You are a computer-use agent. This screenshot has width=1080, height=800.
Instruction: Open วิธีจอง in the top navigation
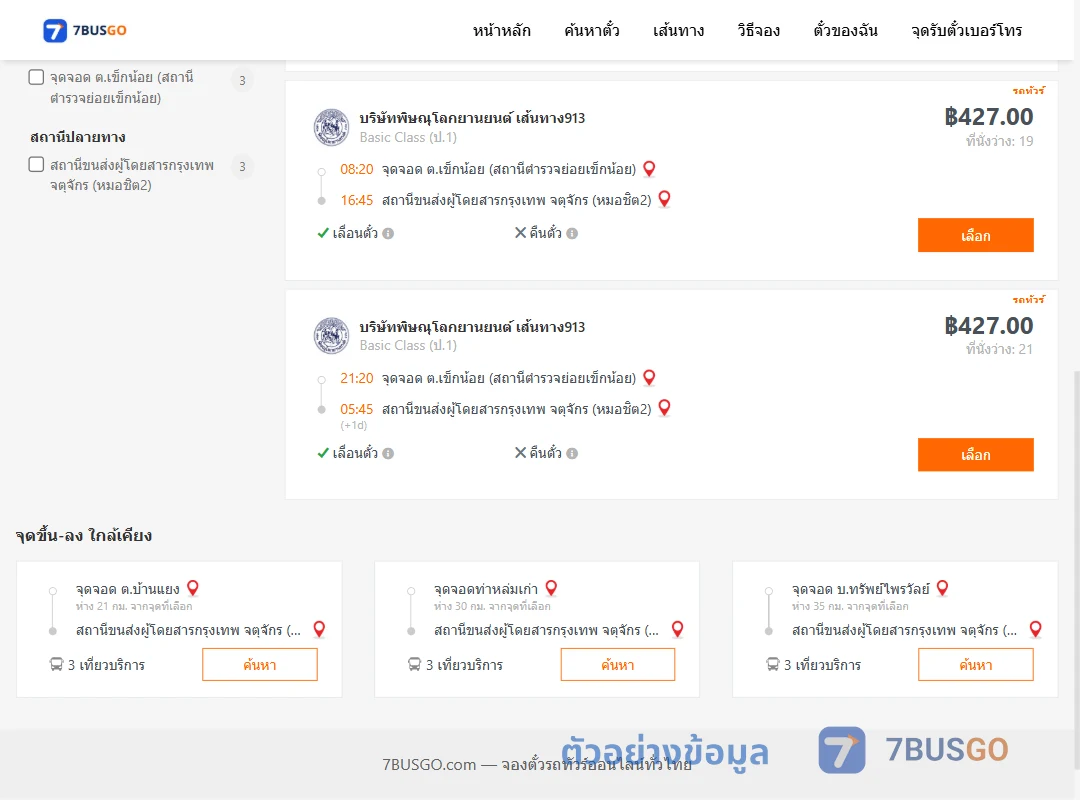(x=758, y=30)
